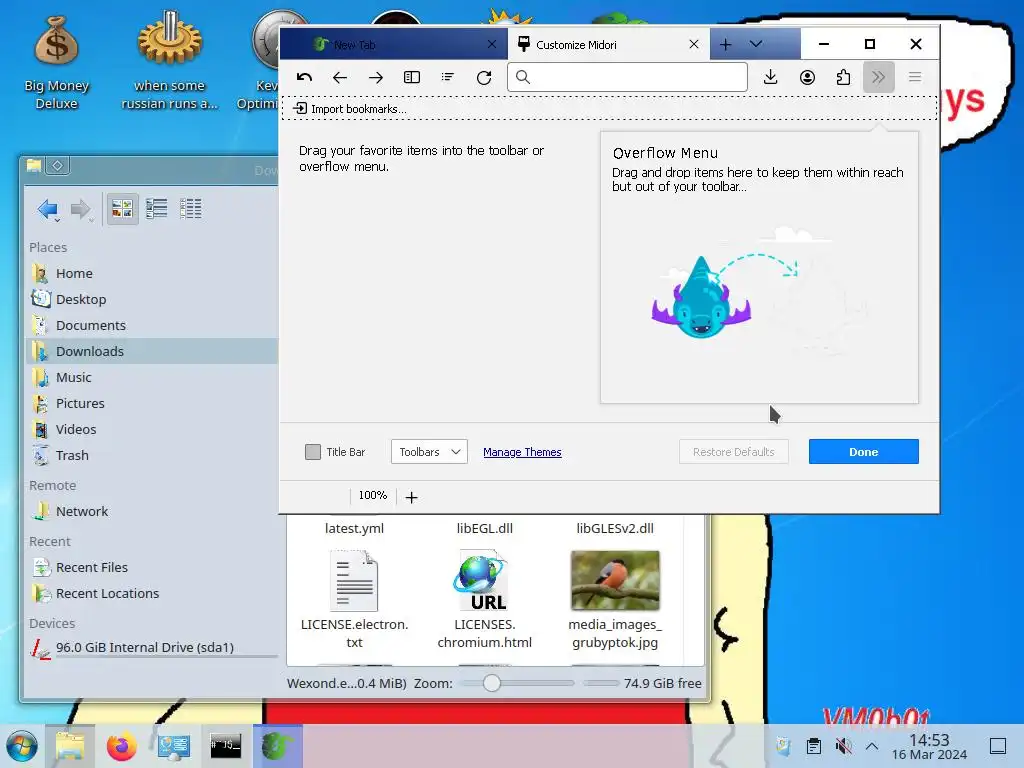Open Videos in the Places panel
Viewport: 1024px width, 768px height.
tap(152, 430)
